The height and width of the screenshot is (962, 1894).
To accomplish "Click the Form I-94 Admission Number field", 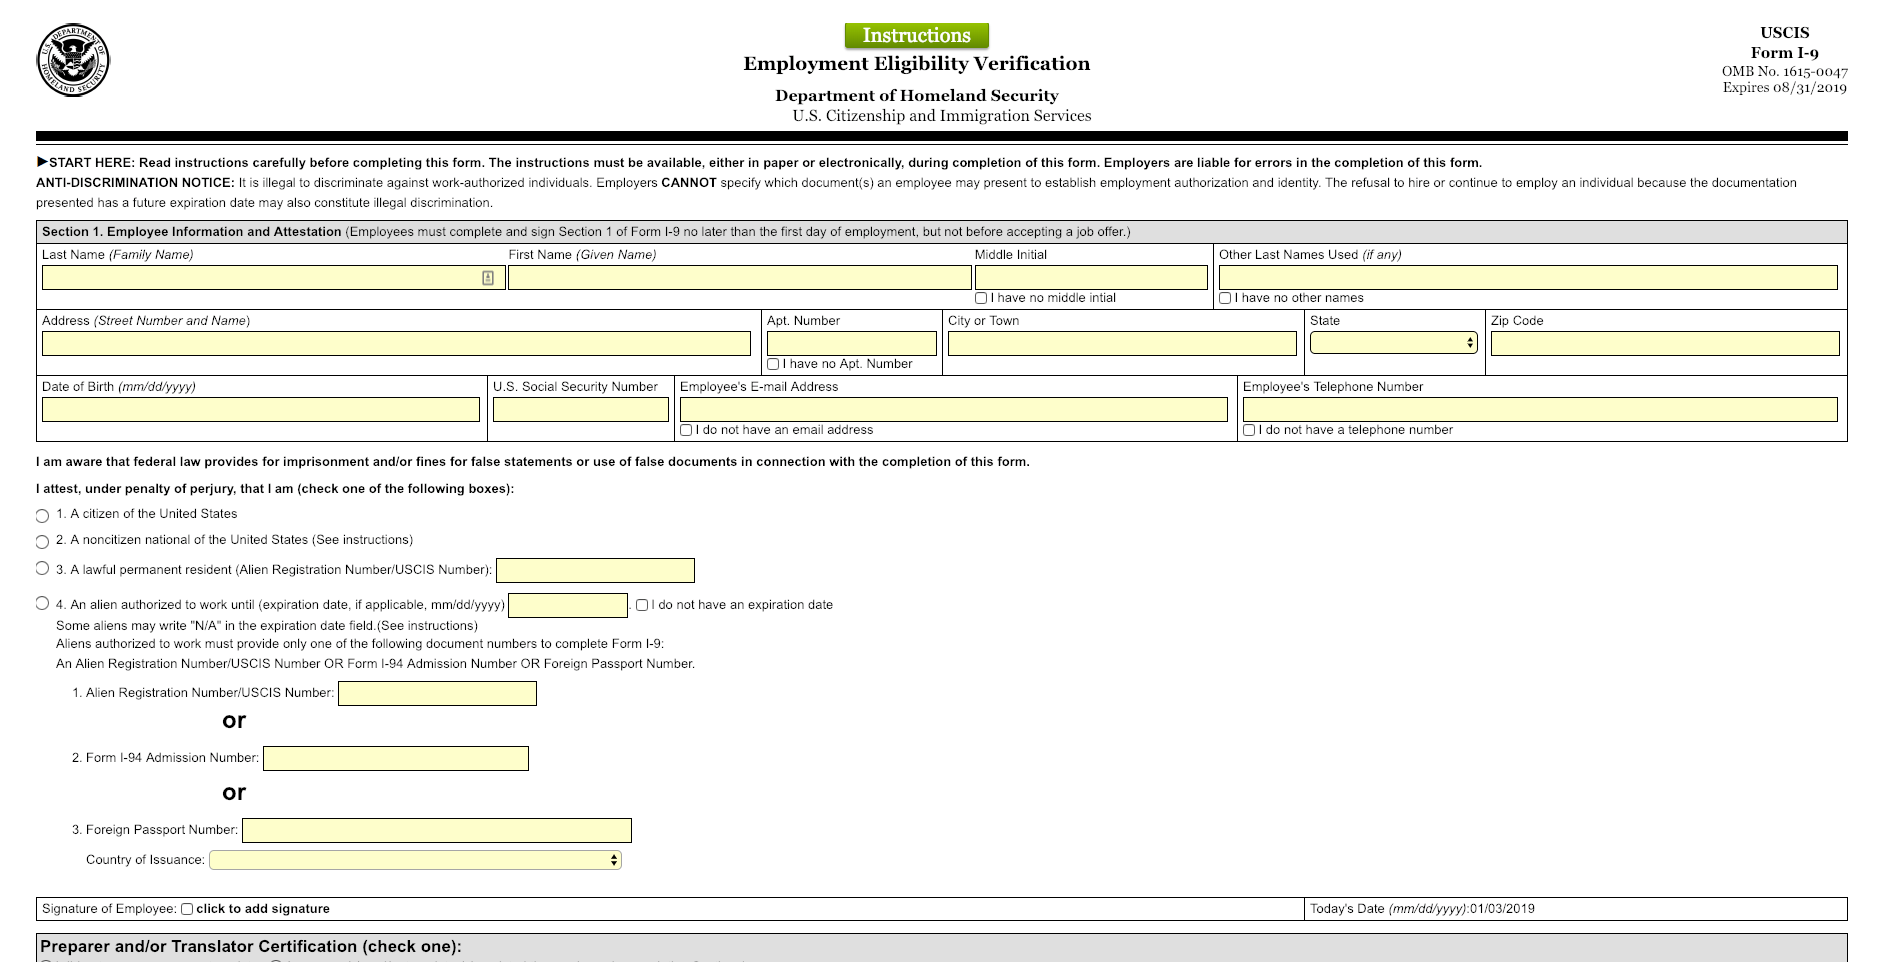I will 396,758.
